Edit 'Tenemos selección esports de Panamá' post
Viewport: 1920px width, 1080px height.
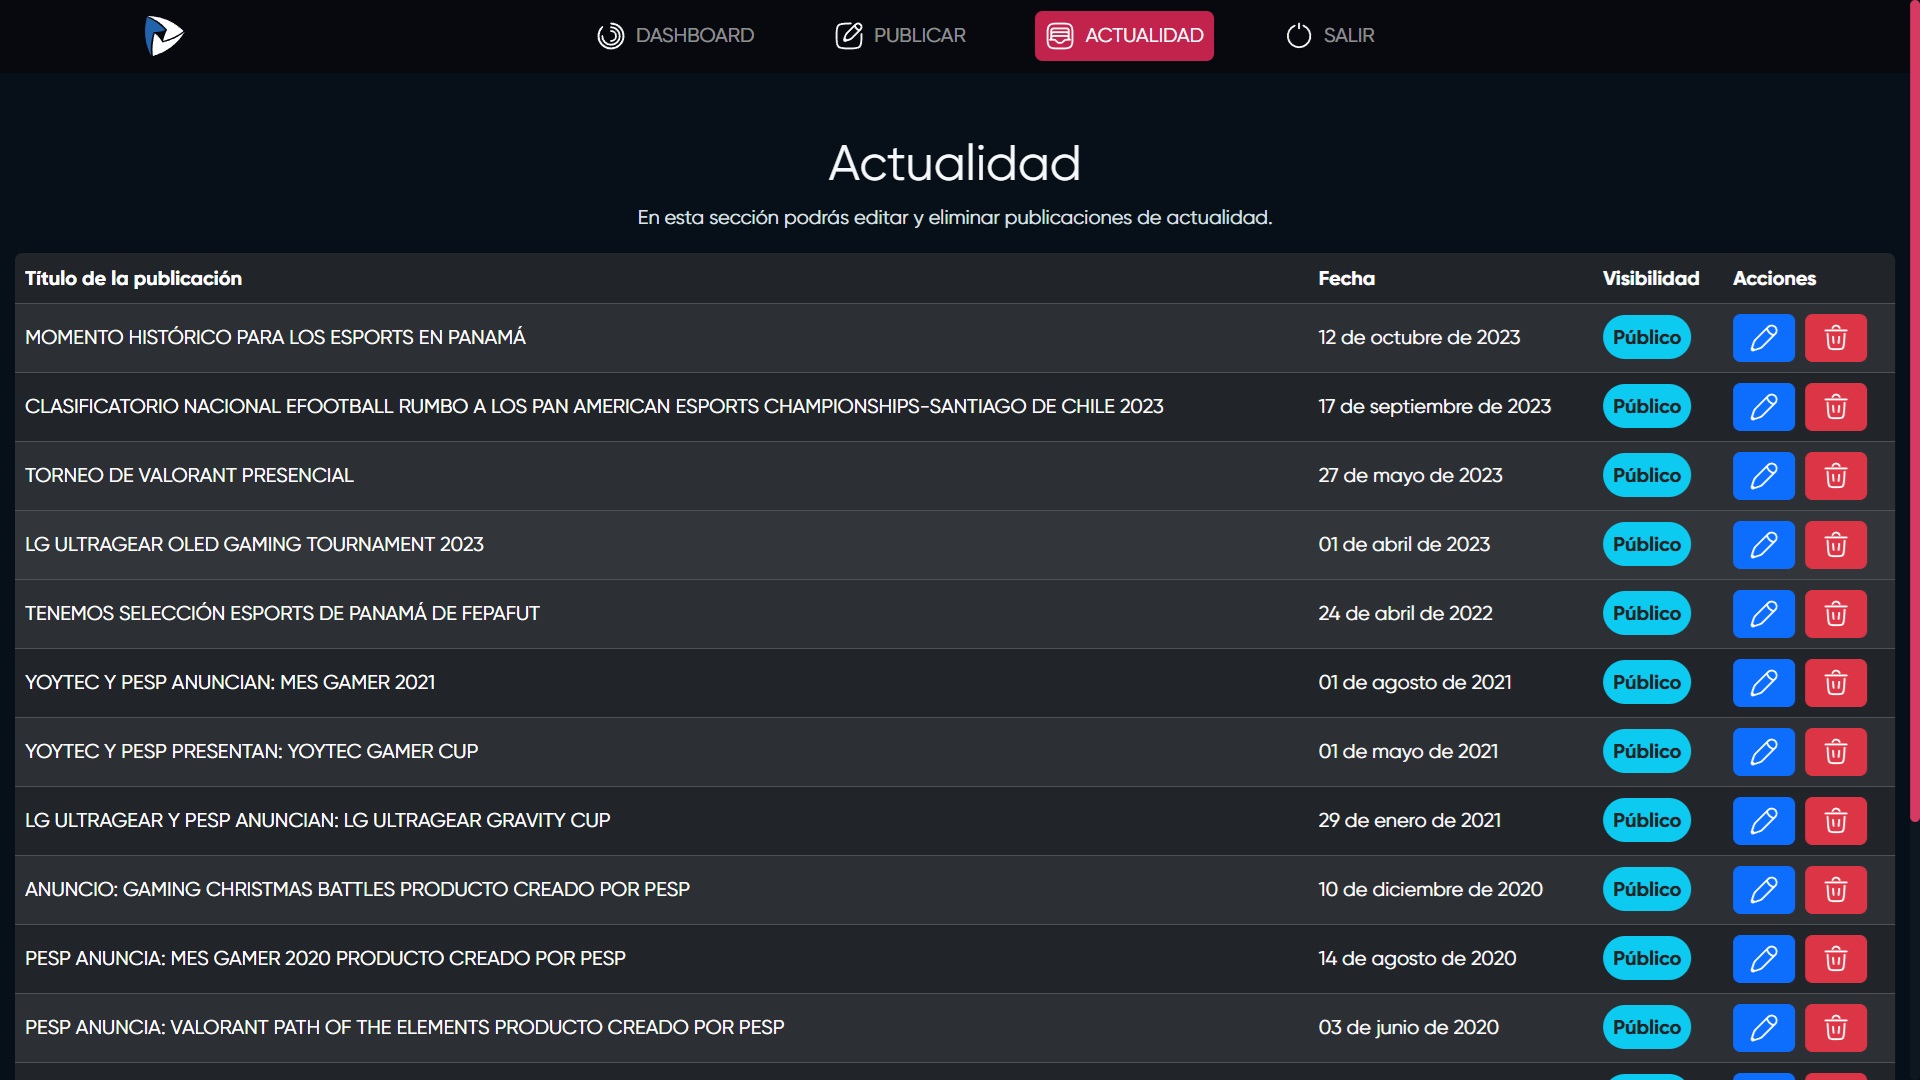click(x=1764, y=614)
